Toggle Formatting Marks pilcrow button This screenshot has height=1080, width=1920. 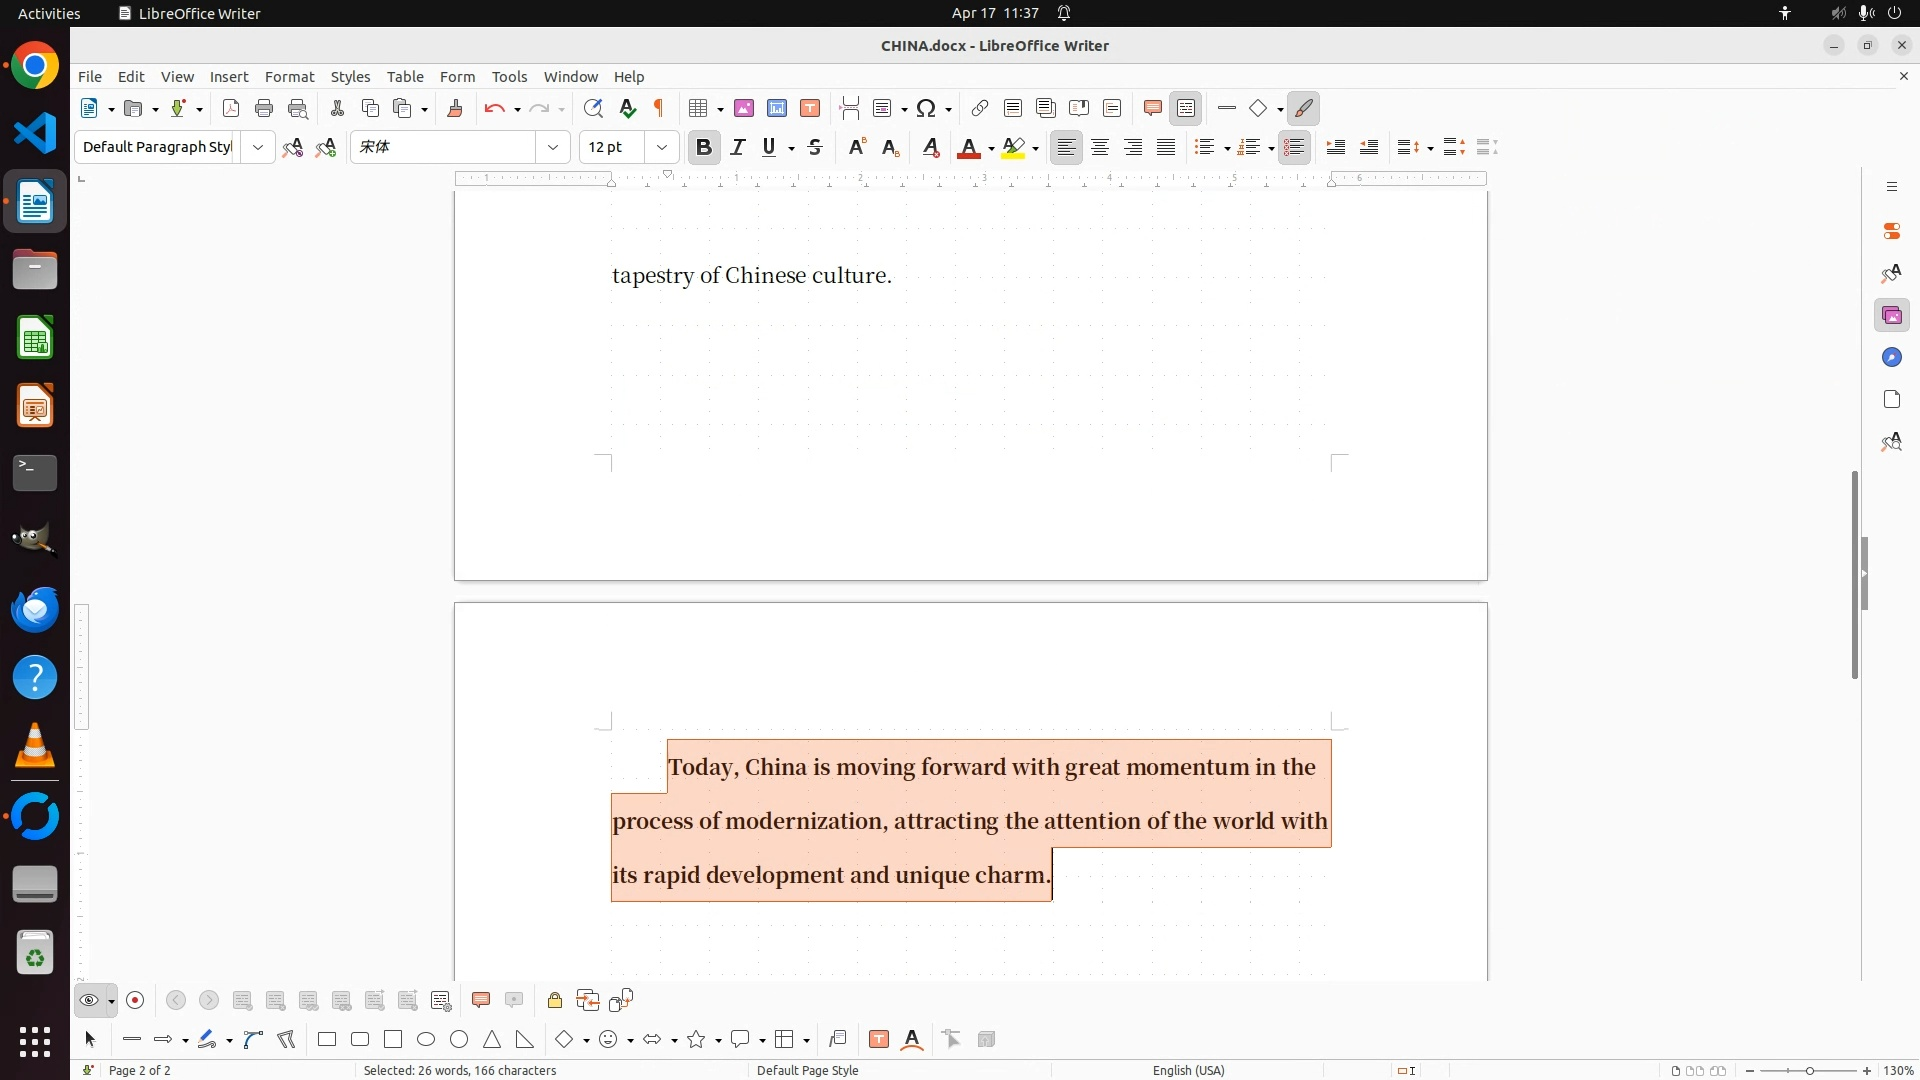click(659, 109)
